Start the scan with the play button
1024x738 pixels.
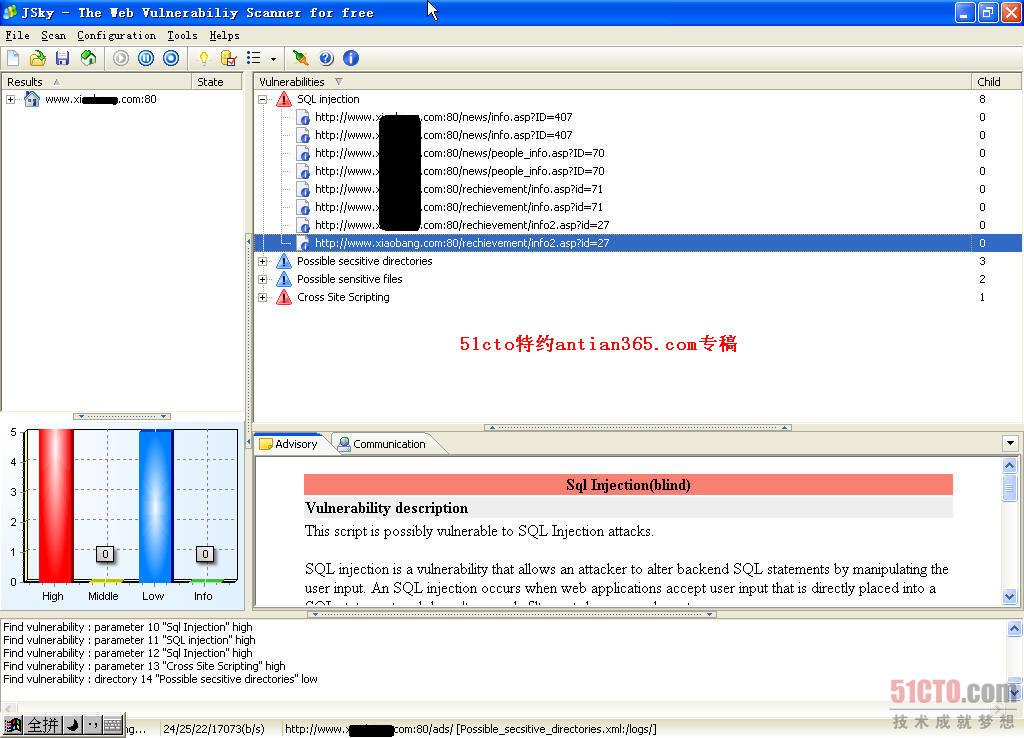[x=121, y=59]
